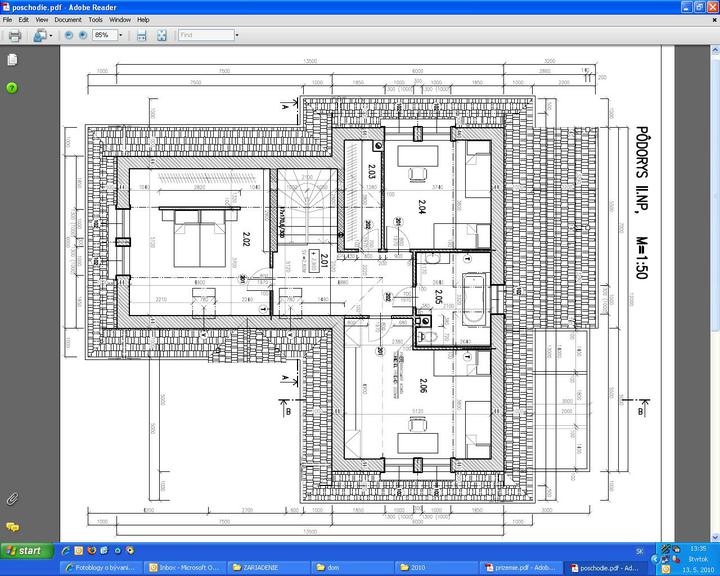This screenshot has height=576, width=720.
Task: Open the Document menu
Action: click(x=68, y=19)
